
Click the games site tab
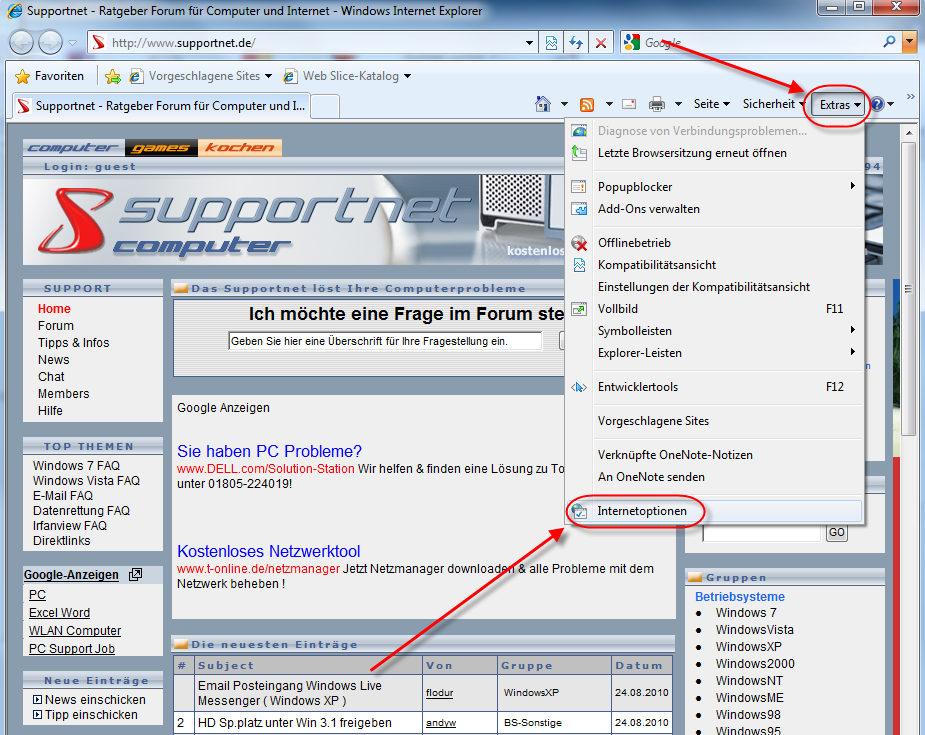[160, 147]
